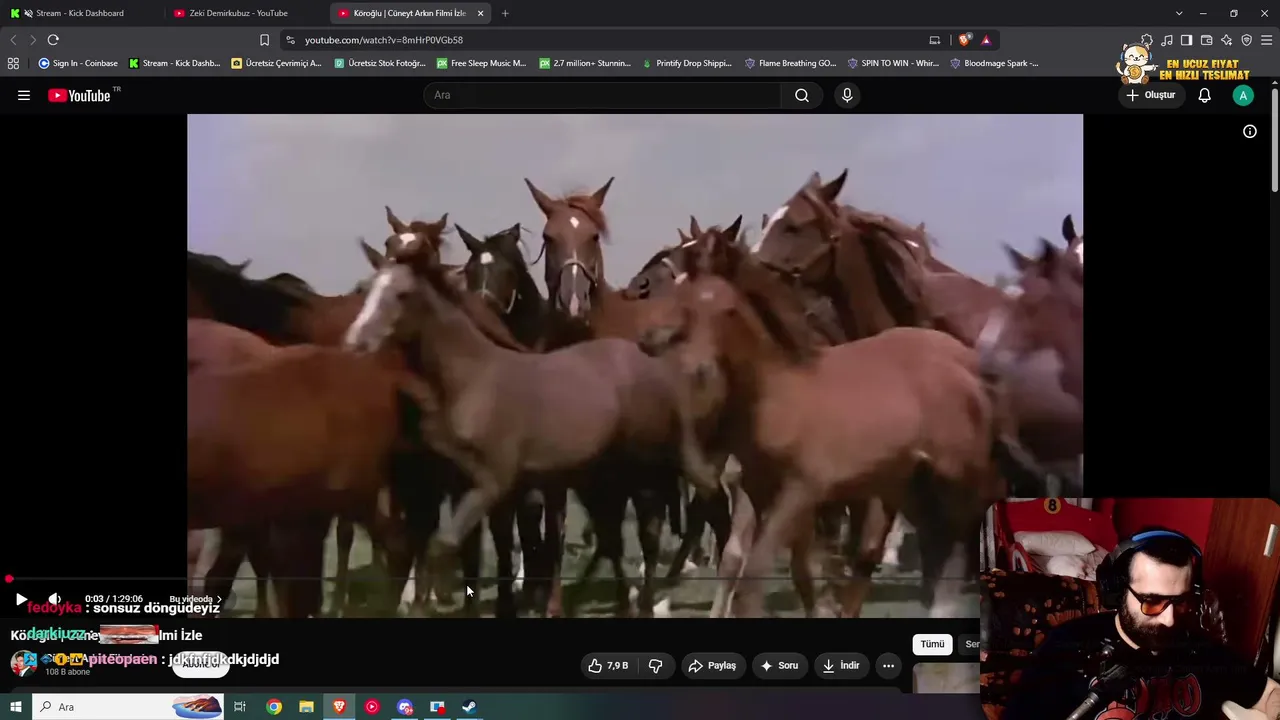
Task: Open Task View on taskbar
Action: click(240, 707)
